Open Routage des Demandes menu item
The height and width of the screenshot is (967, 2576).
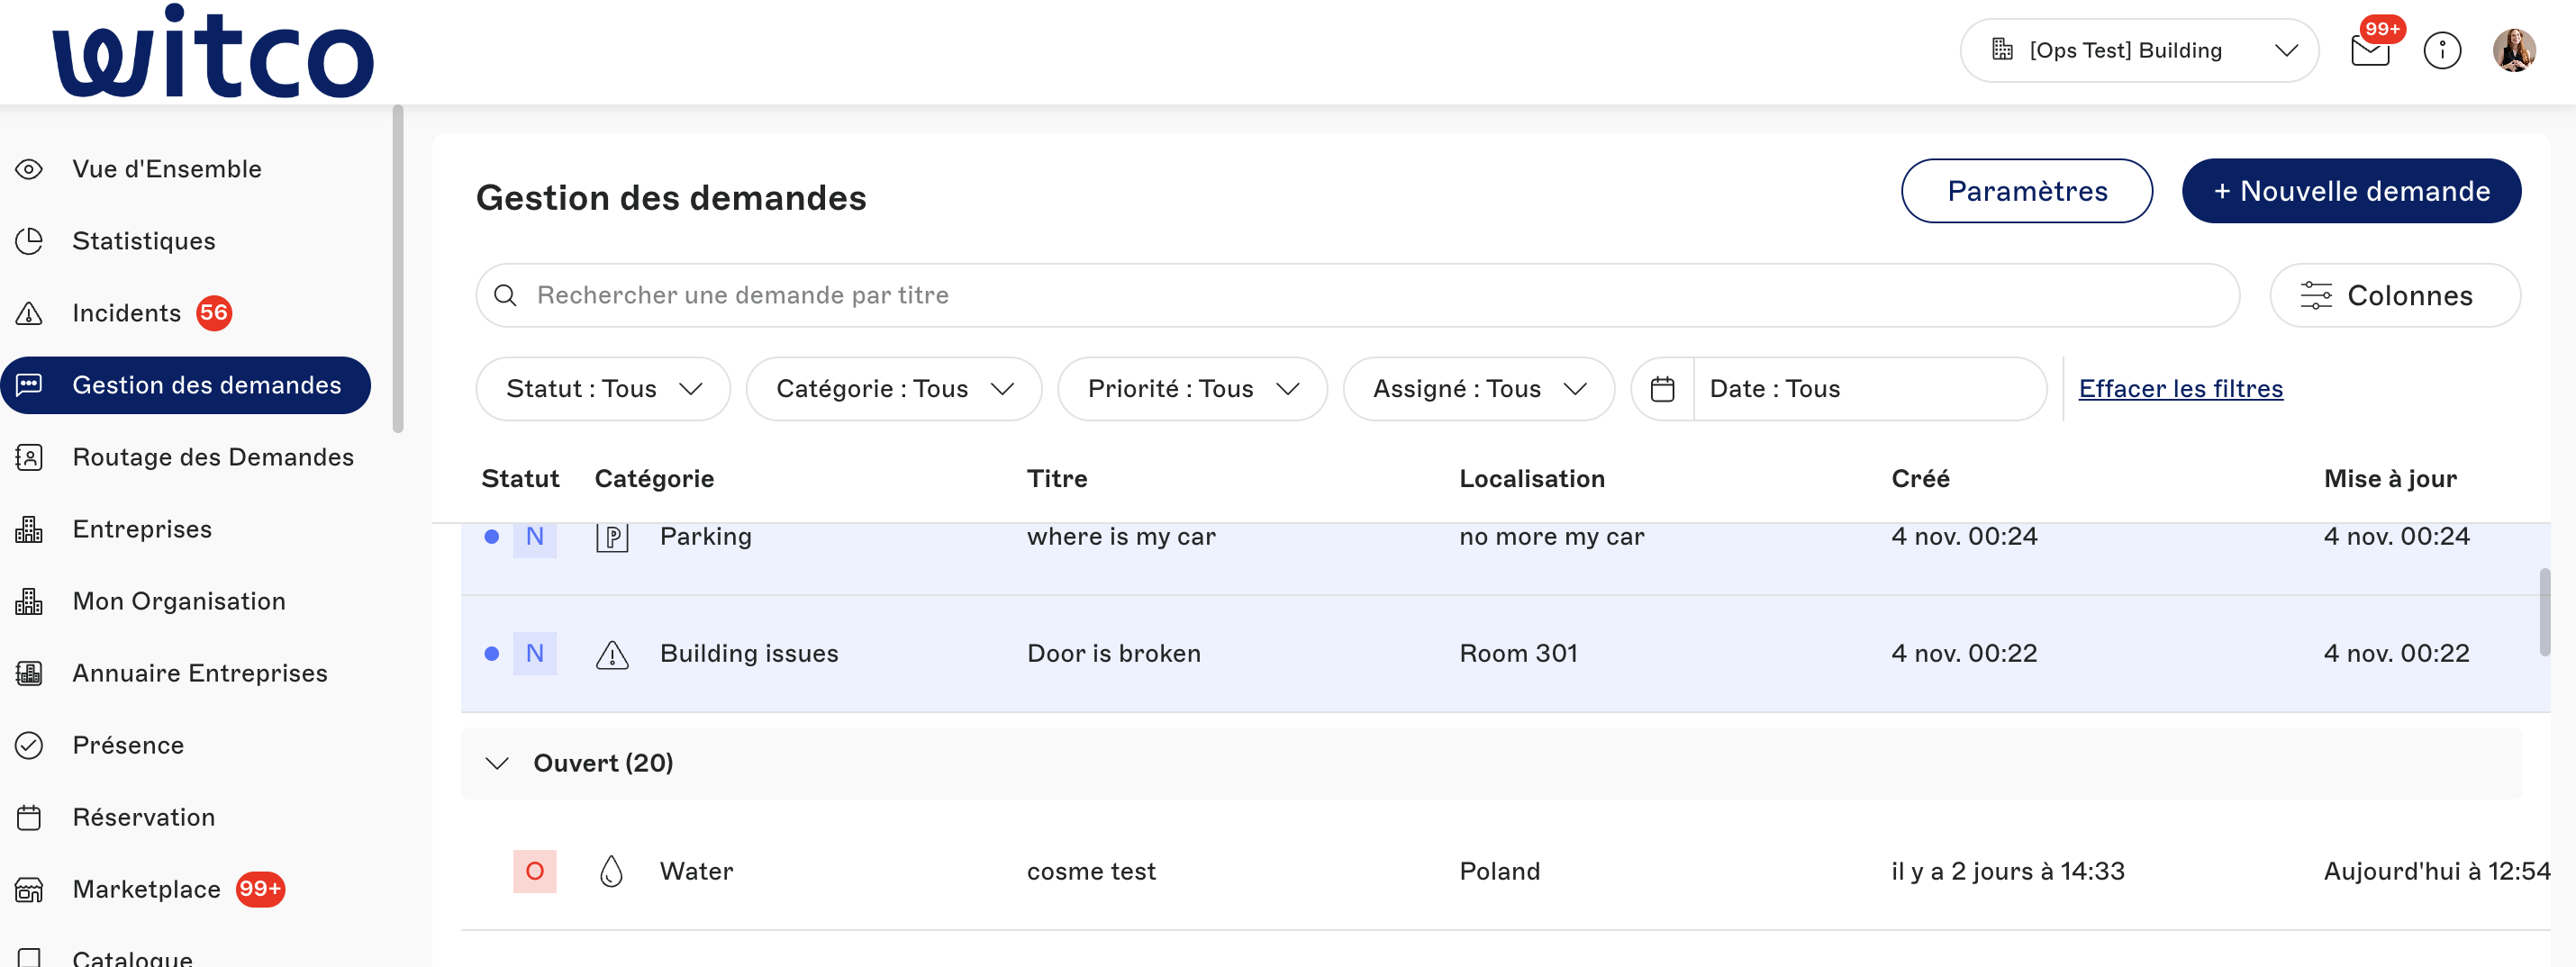coord(212,457)
